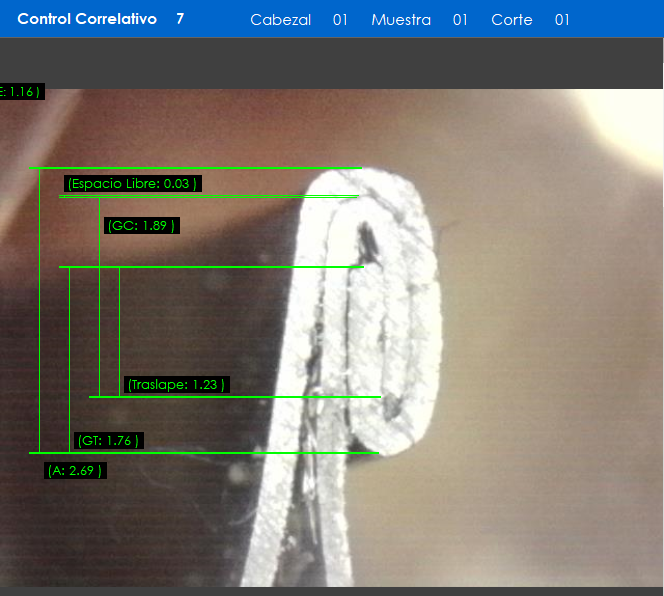
Task: Select the Muestra value 01
Action: [x=460, y=20]
